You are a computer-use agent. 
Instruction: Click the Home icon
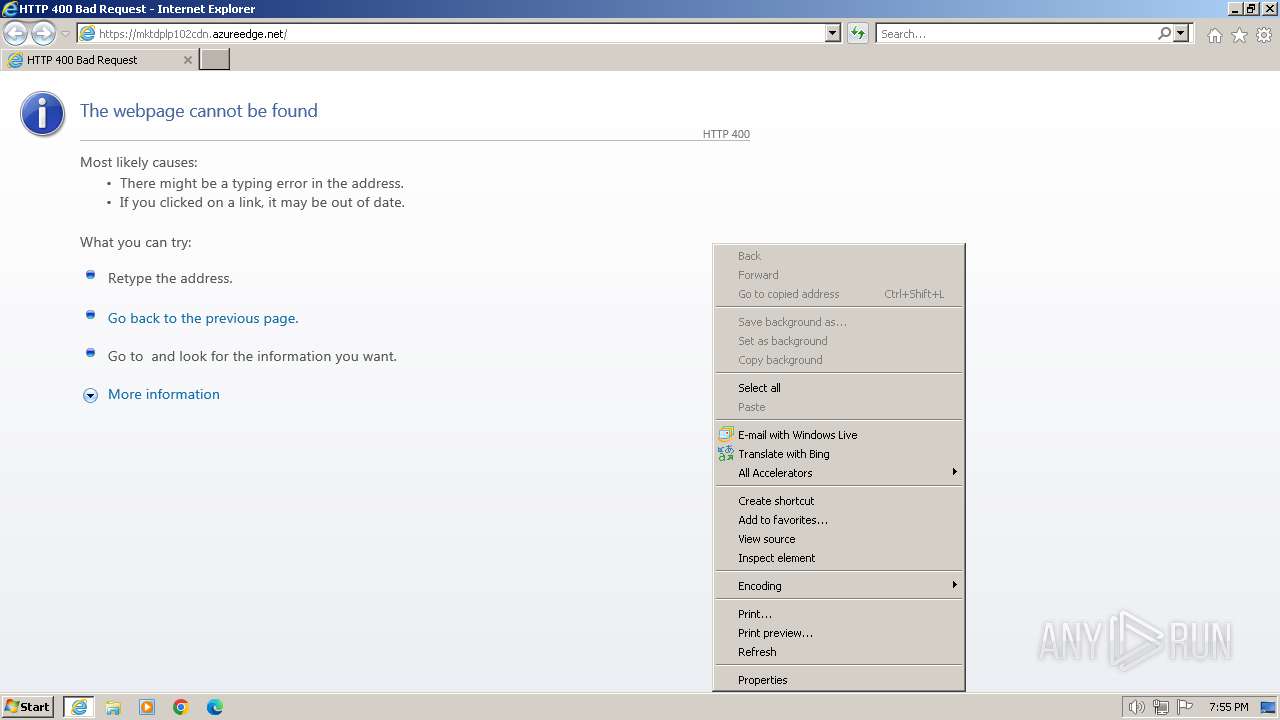[x=1214, y=35]
